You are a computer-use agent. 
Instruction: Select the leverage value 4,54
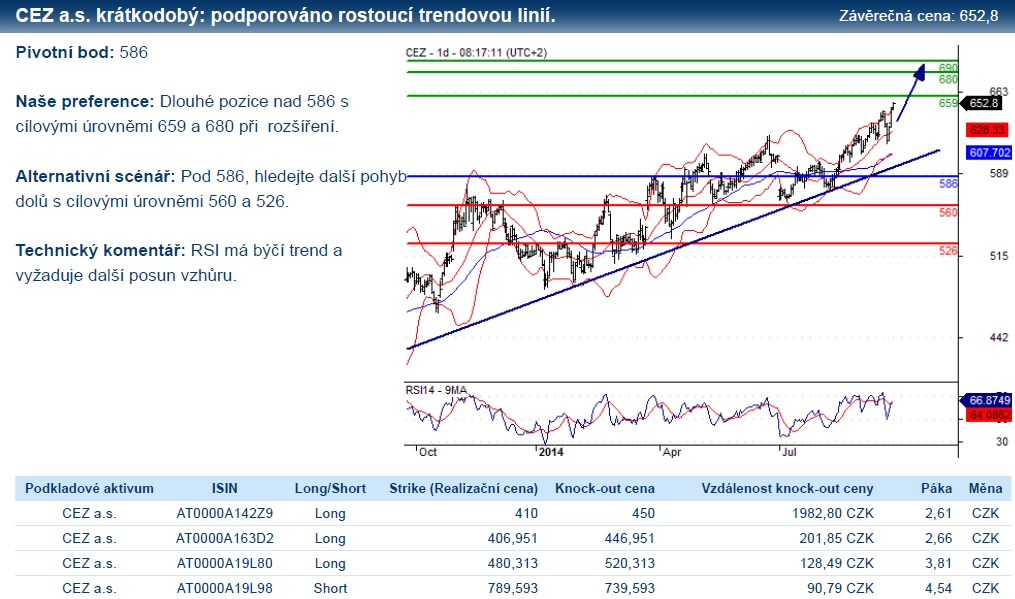[939, 589]
